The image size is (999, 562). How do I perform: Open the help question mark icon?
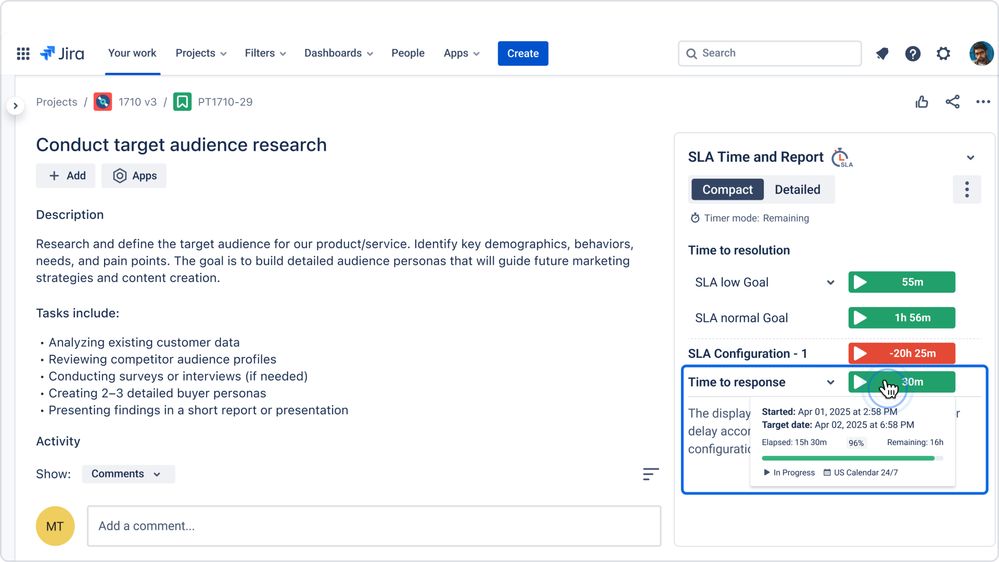[912, 54]
